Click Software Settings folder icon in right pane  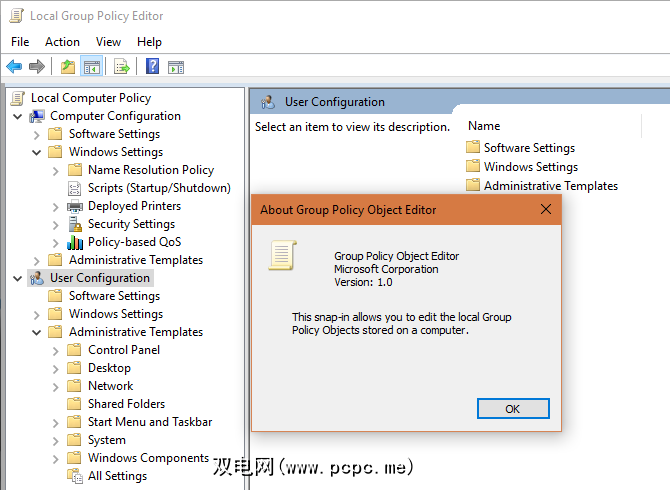(x=473, y=147)
